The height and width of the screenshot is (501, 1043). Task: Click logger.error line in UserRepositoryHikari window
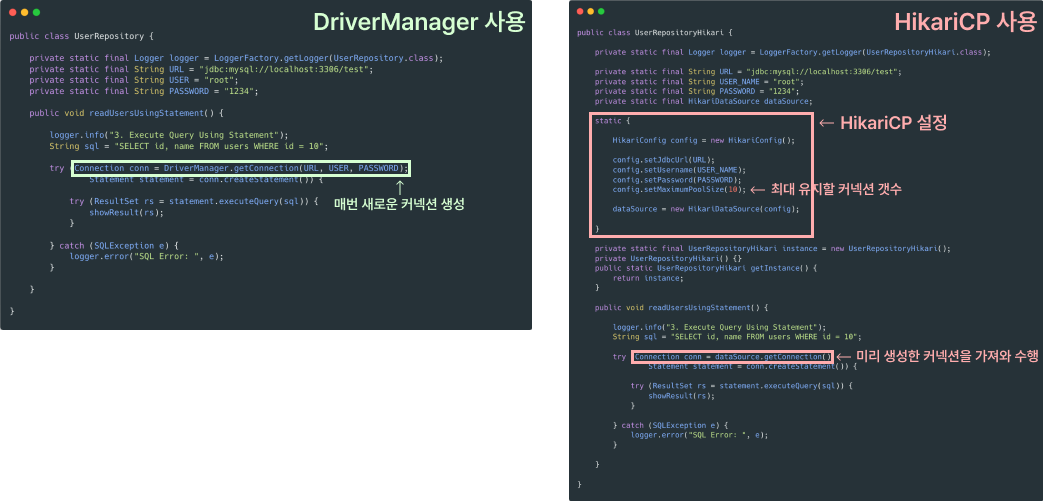(x=700, y=435)
